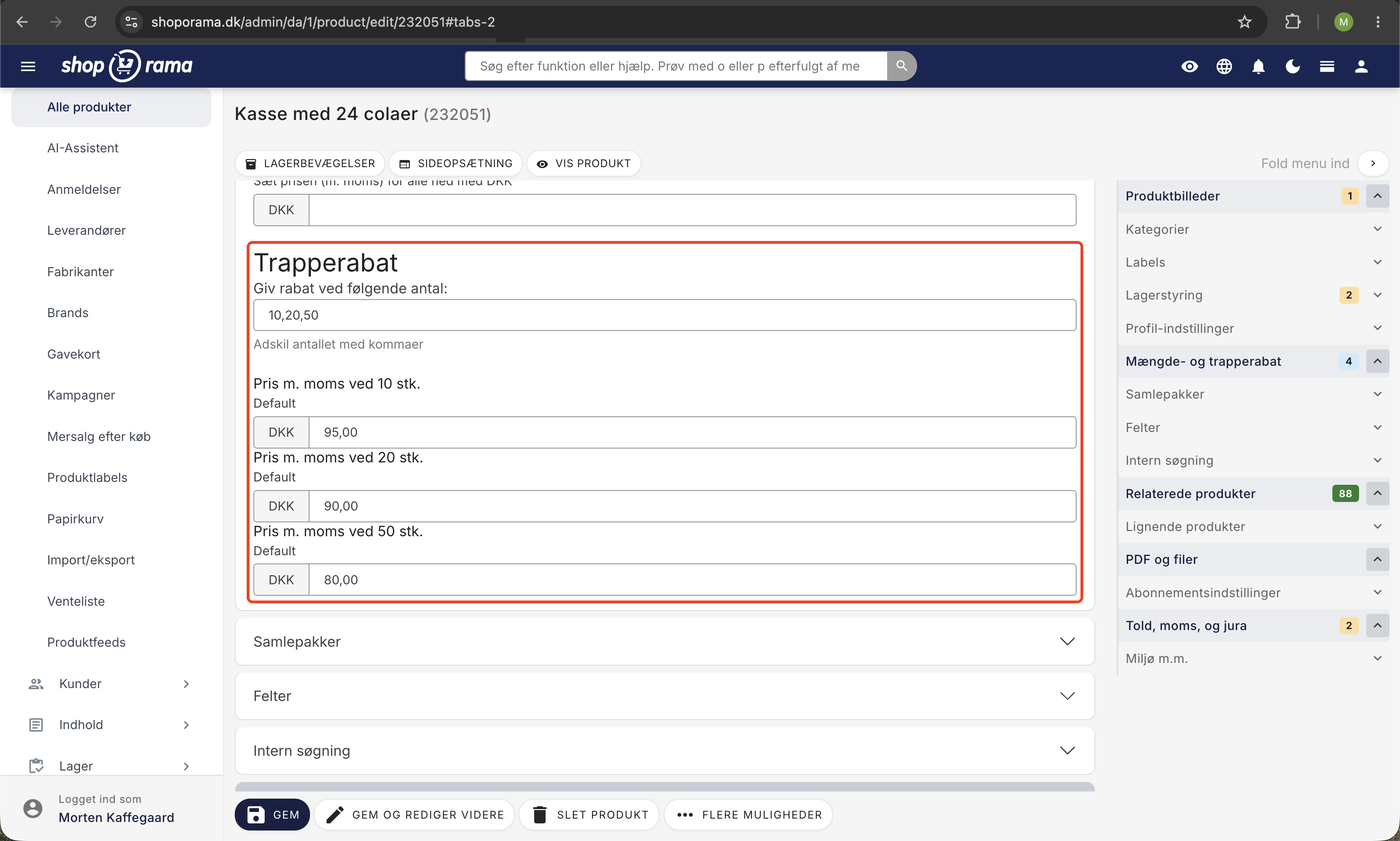Collapse Produktbilleder section chevron
This screenshot has height=841, width=1400.
[x=1377, y=196]
